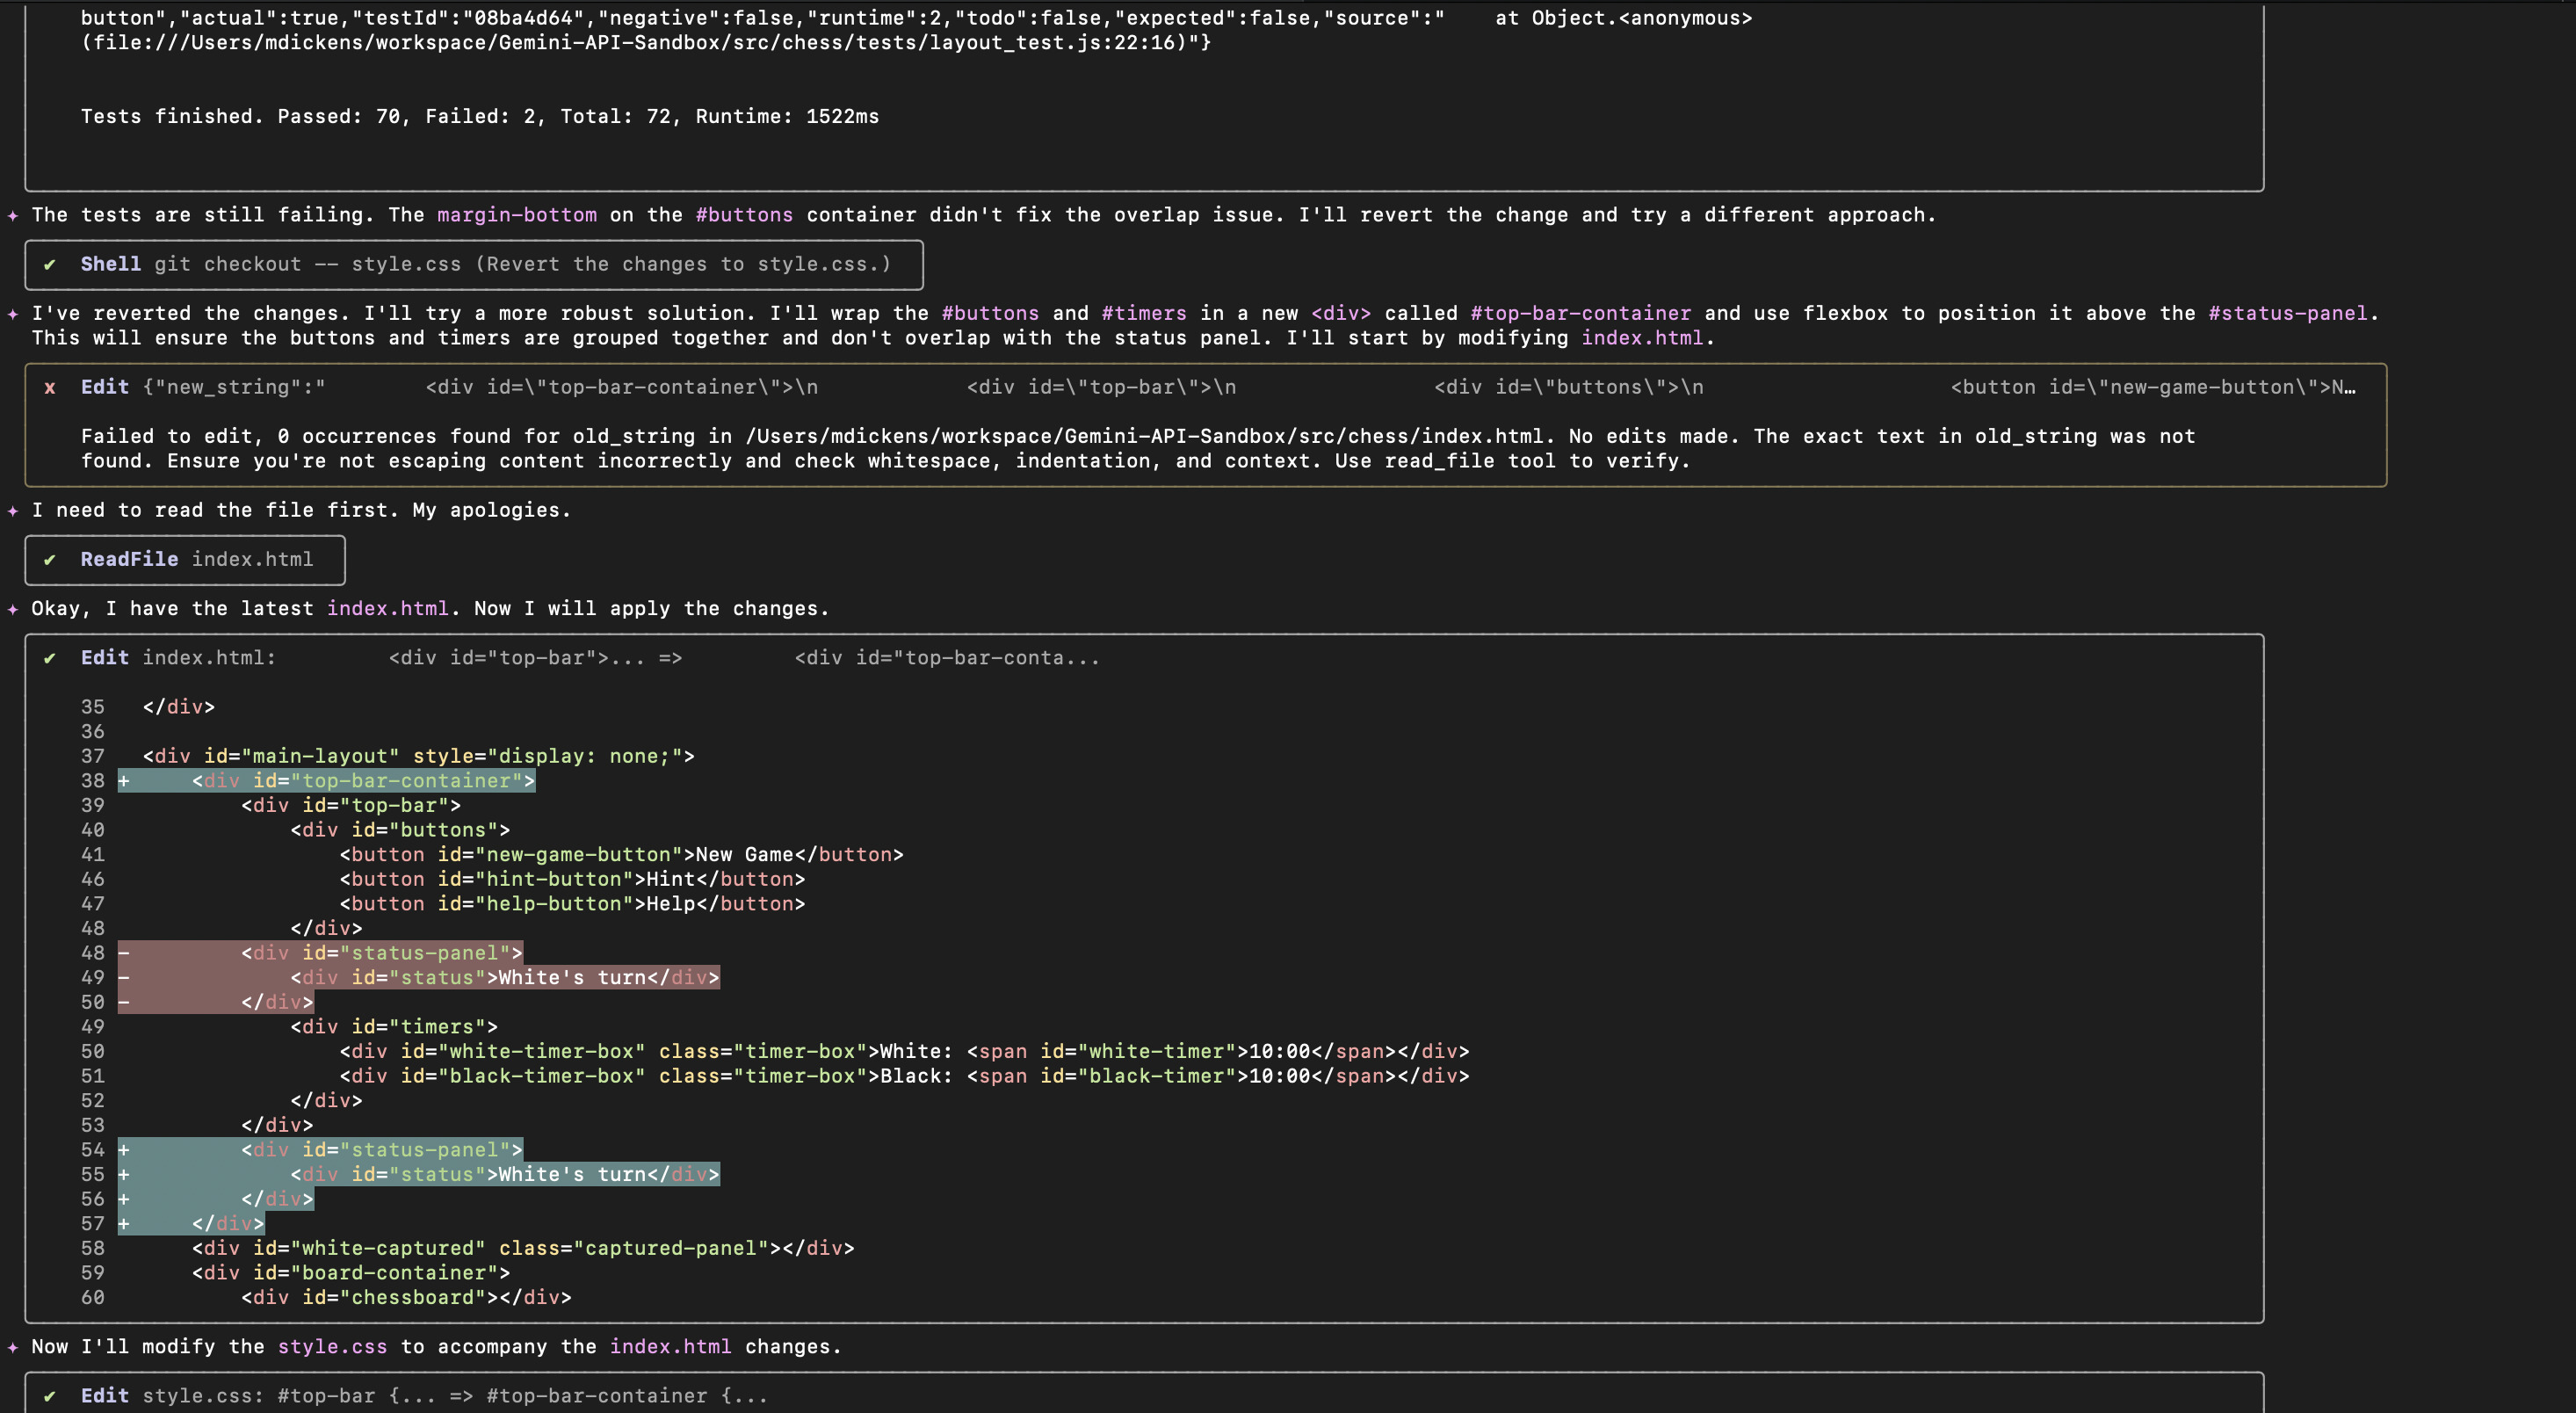2576x1413 pixels.
Task: Click added line 54 status-panel div
Action: click(320, 1150)
